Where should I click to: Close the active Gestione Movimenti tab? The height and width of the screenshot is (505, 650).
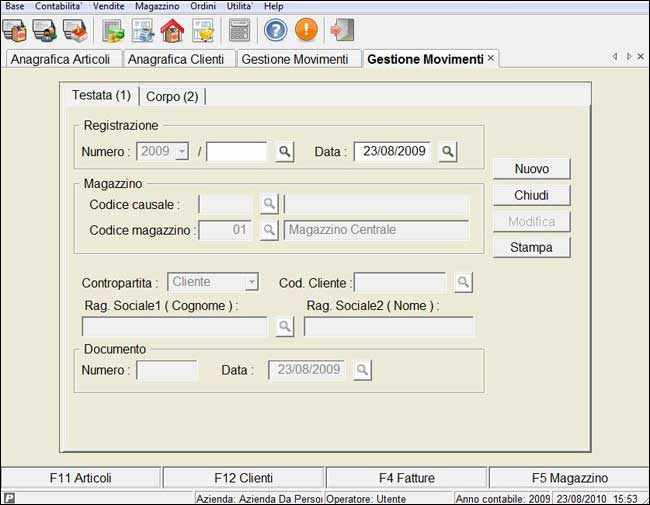coord(490,59)
